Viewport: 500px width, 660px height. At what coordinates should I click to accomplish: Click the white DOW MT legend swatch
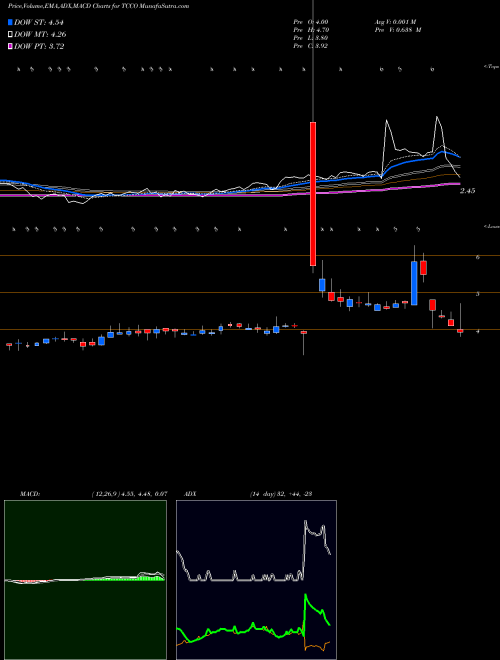pos(10,35)
